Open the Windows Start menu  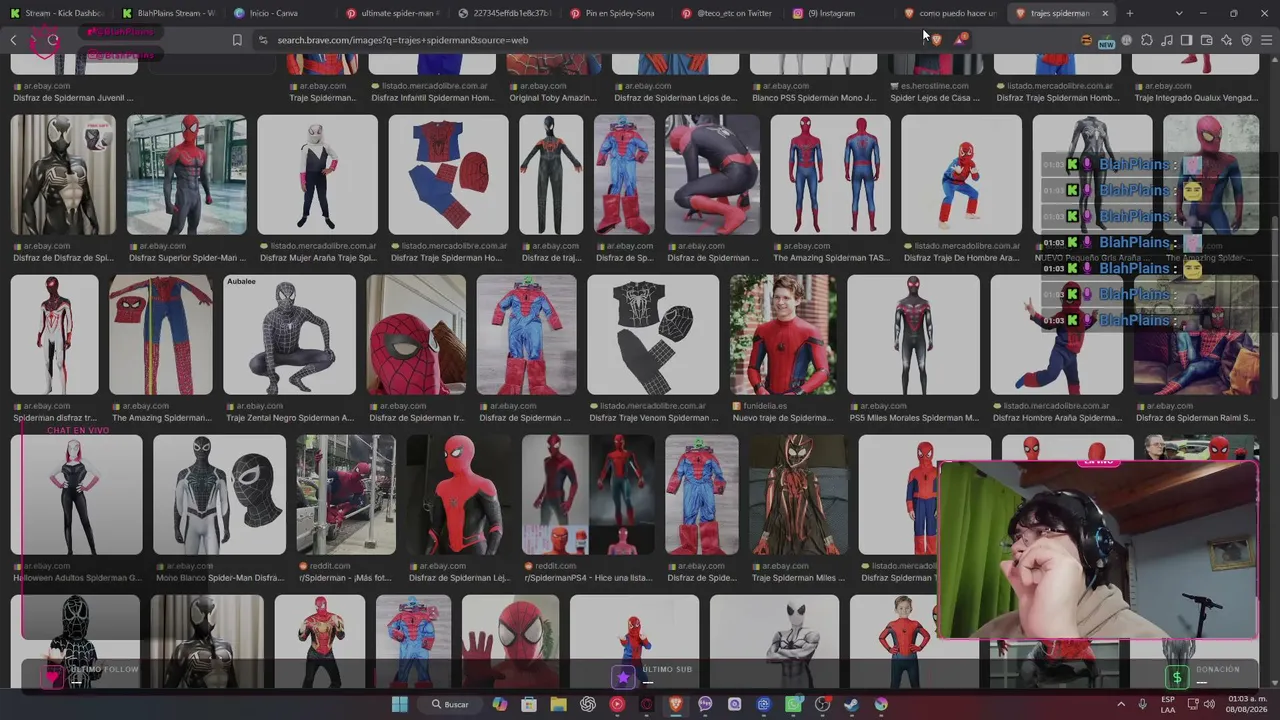point(400,704)
